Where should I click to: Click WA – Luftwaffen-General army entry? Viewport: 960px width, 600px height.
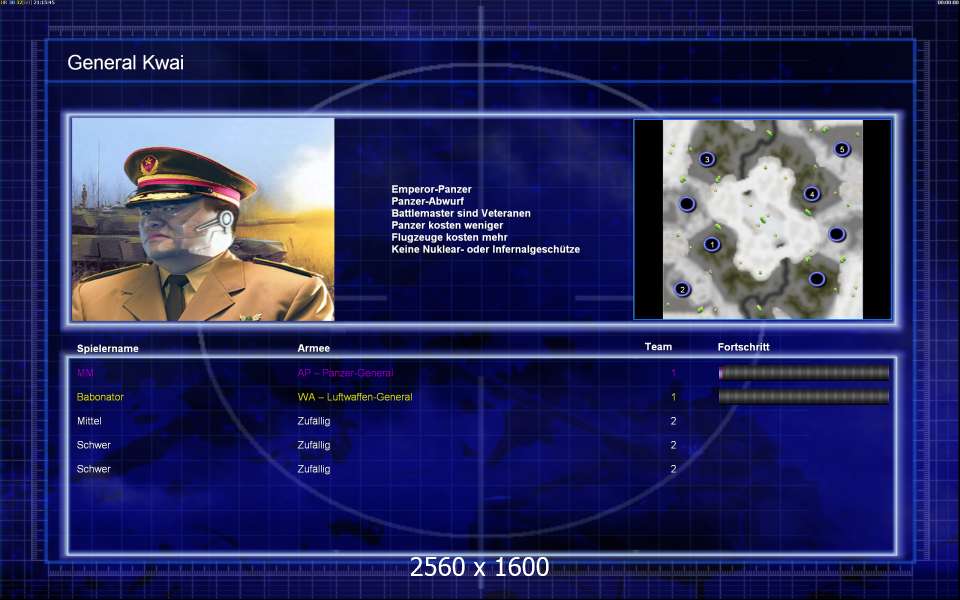[355, 397]
